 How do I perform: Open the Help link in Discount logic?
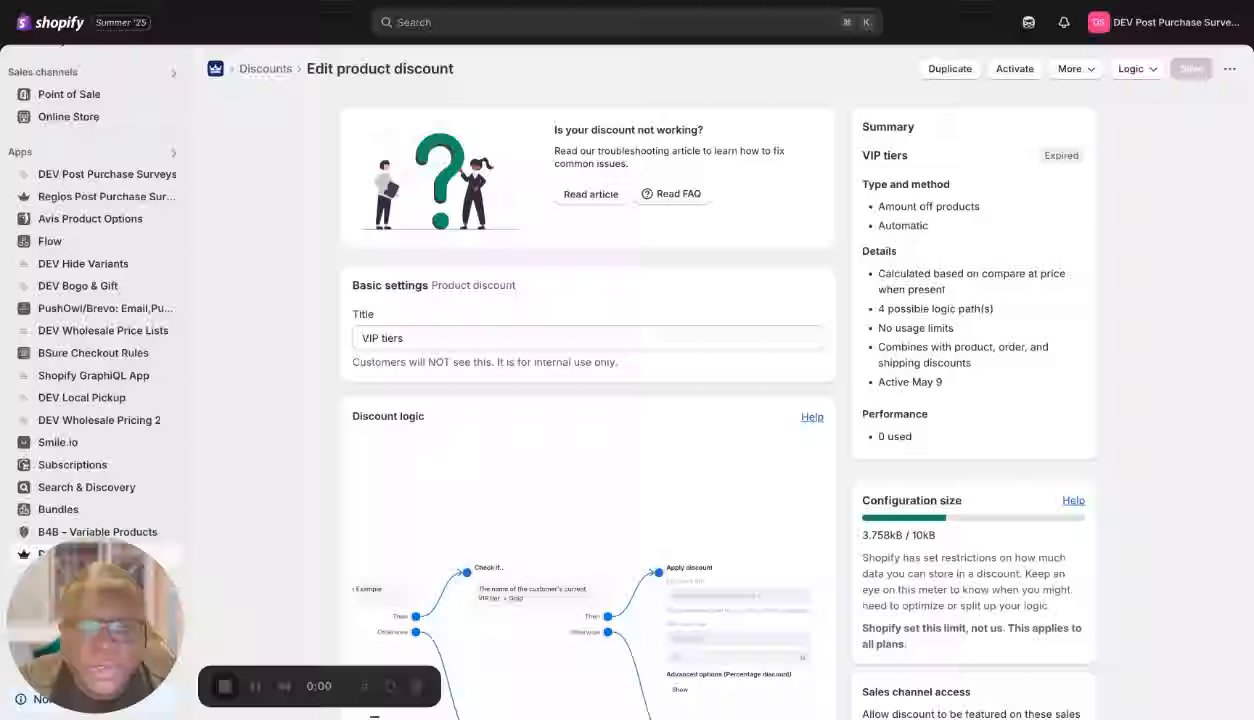812,417
